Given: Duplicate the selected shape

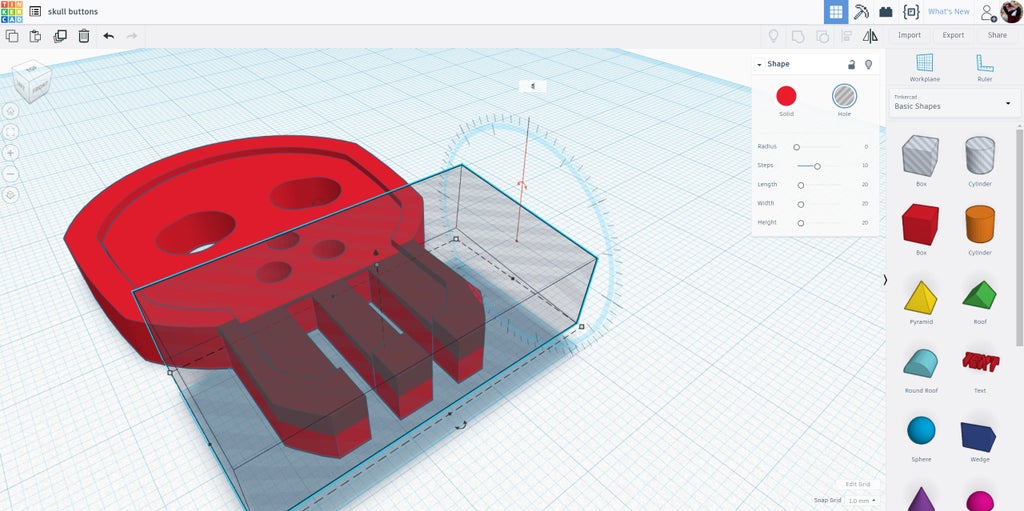Looking at the screenshot, I should coord(59,36).
